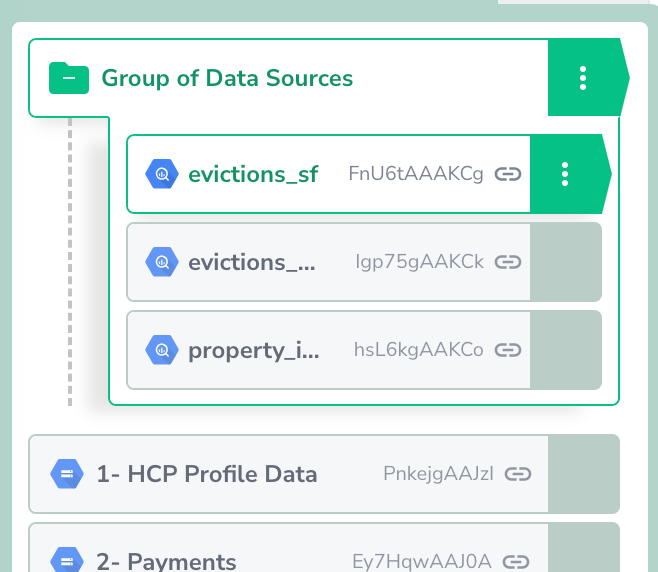658x572 pixels.
Task: Click the link icon next to lgp75gAAKCk
Action: click(508, 262)
